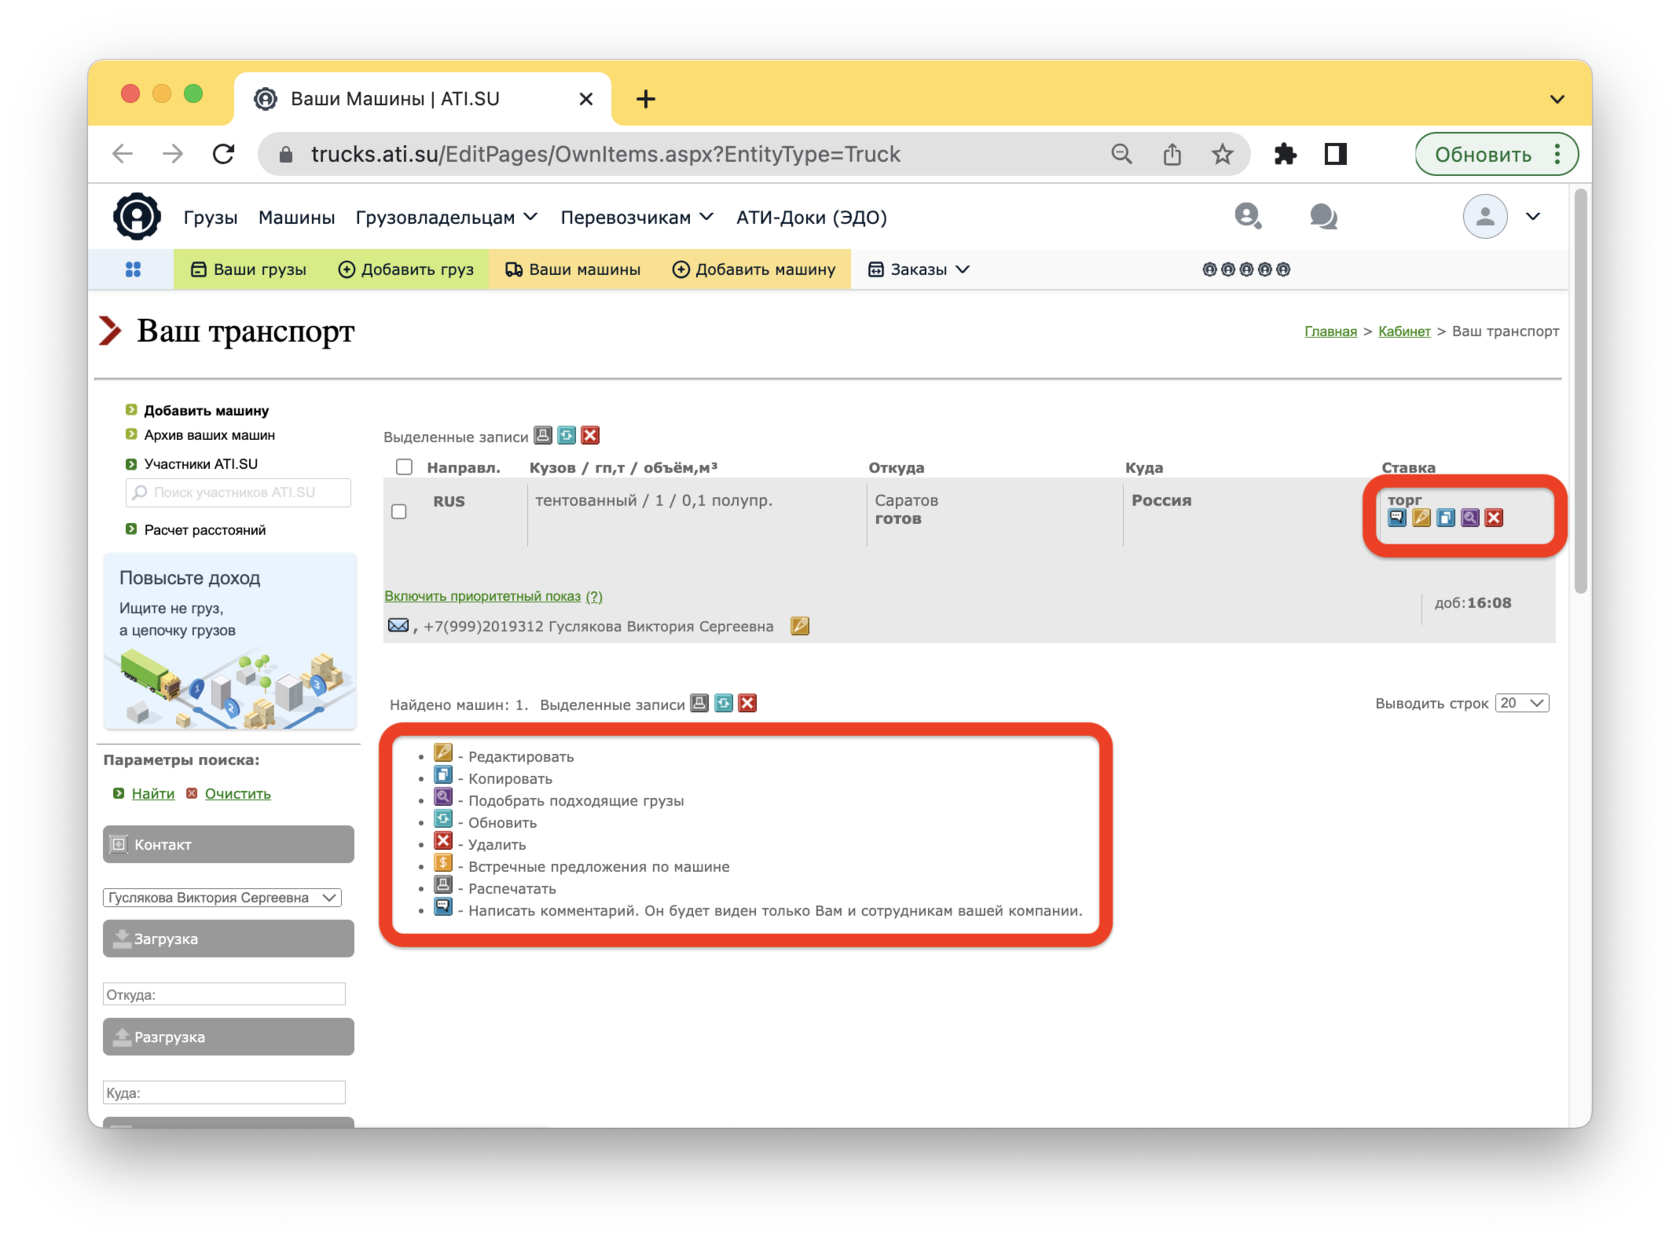The height and width of the screenshot is (1244, 1680).
Task: Focus Поиск участников ATI.SU search field
Action: [238, 492]
